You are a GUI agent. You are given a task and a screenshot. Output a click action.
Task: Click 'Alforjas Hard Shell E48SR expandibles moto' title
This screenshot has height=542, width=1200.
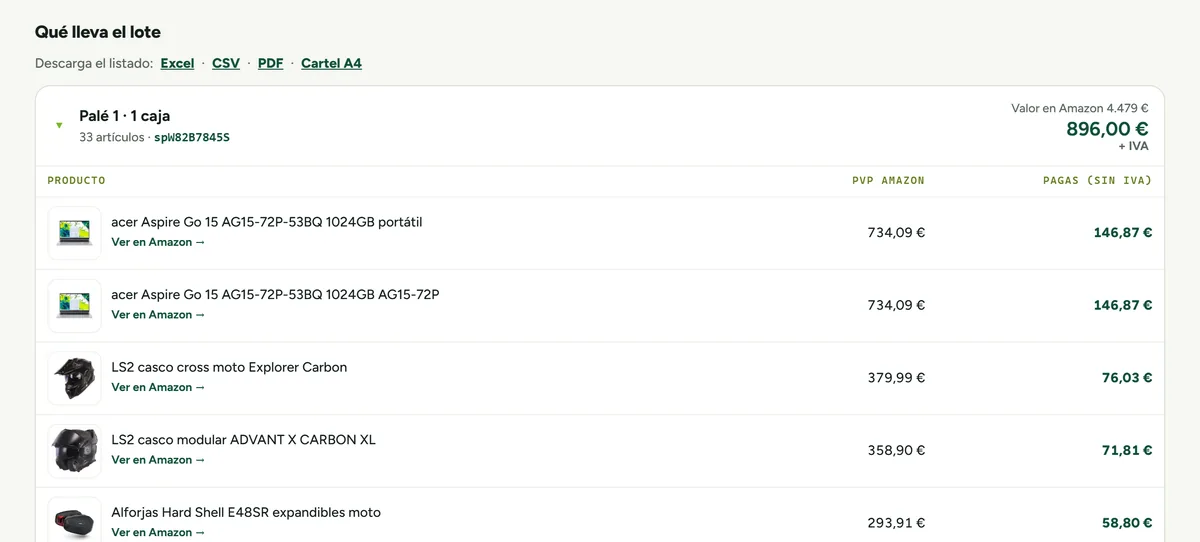[x=246, y=512]
